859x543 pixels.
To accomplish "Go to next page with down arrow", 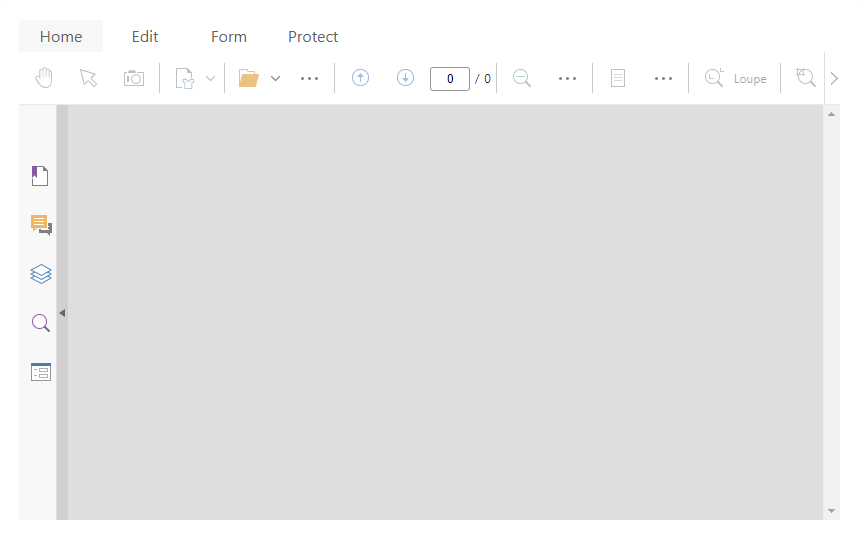I will pos(405,78).
